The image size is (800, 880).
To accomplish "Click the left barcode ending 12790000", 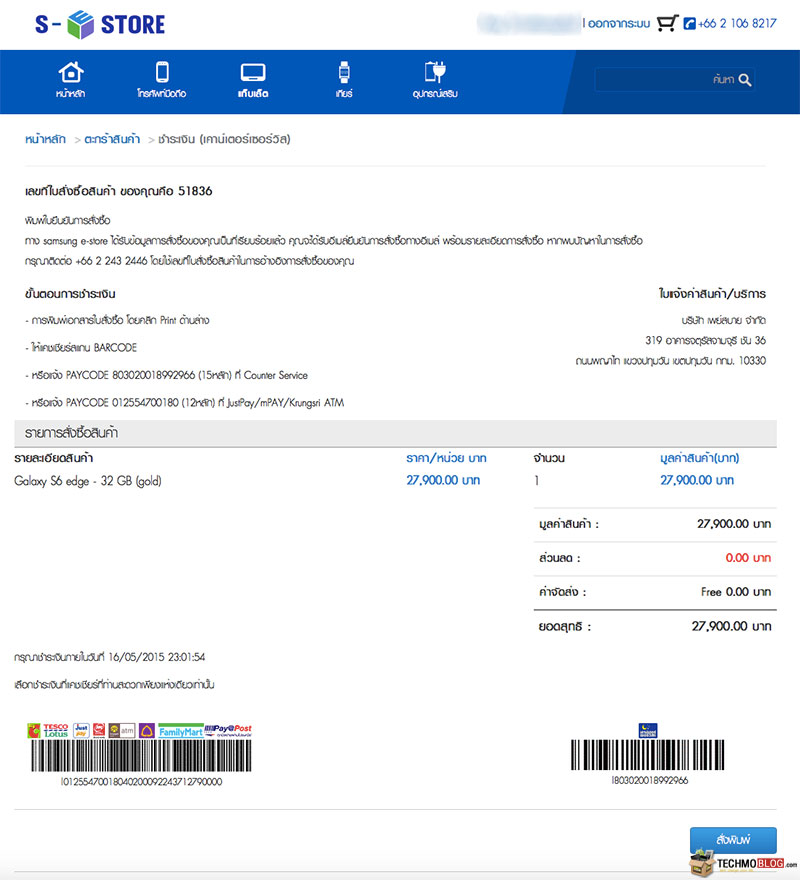I will click(141, 755).
